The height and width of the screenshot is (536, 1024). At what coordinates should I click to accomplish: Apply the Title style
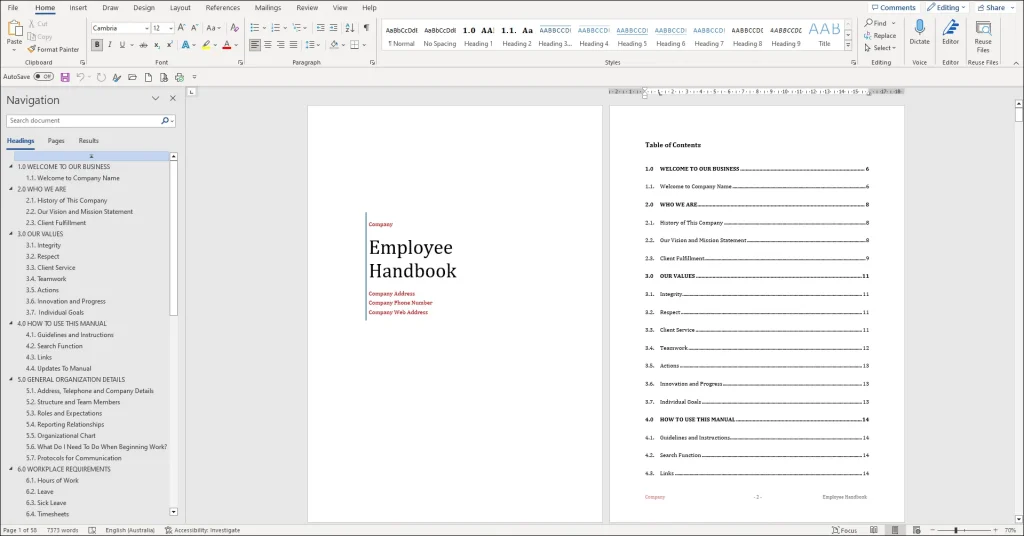[824, 37]
